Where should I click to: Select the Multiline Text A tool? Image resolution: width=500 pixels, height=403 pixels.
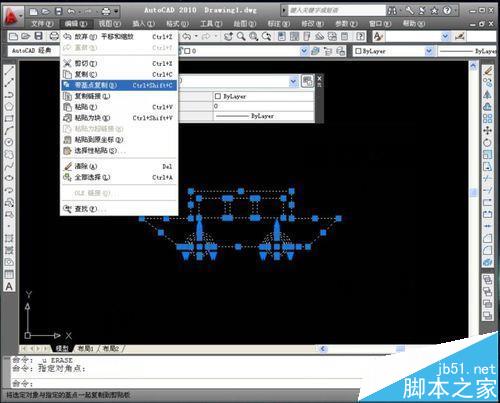pyautogui.click(x=9, y=287)
